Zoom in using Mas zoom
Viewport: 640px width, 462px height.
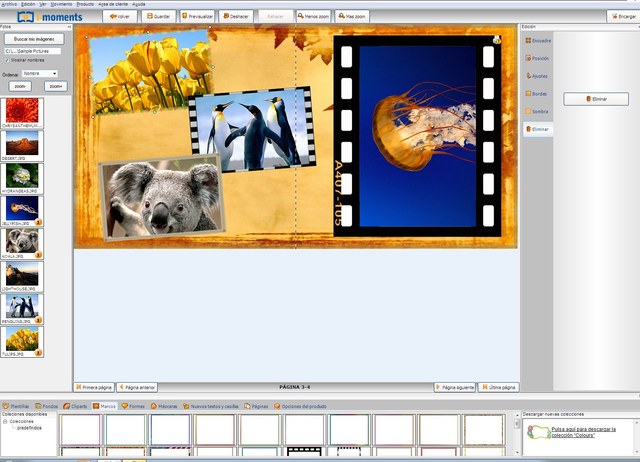pyautogui.click(x=351, y=17)
